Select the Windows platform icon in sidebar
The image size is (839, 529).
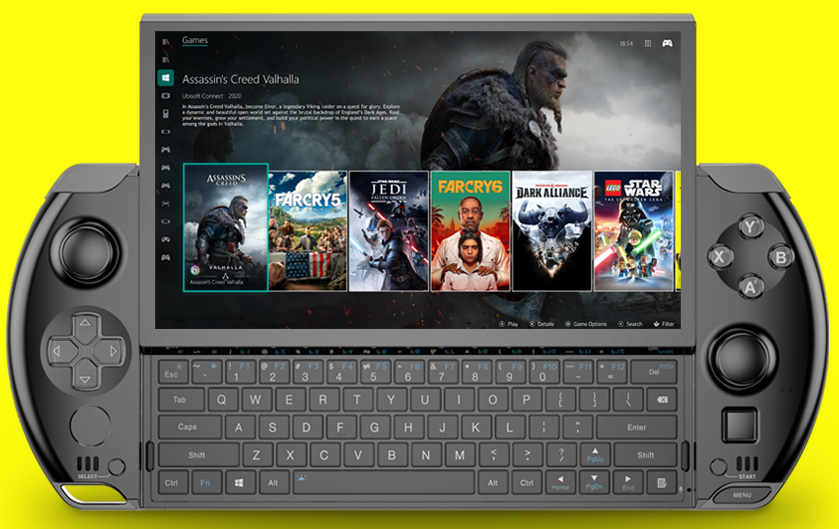pos(165,78)
